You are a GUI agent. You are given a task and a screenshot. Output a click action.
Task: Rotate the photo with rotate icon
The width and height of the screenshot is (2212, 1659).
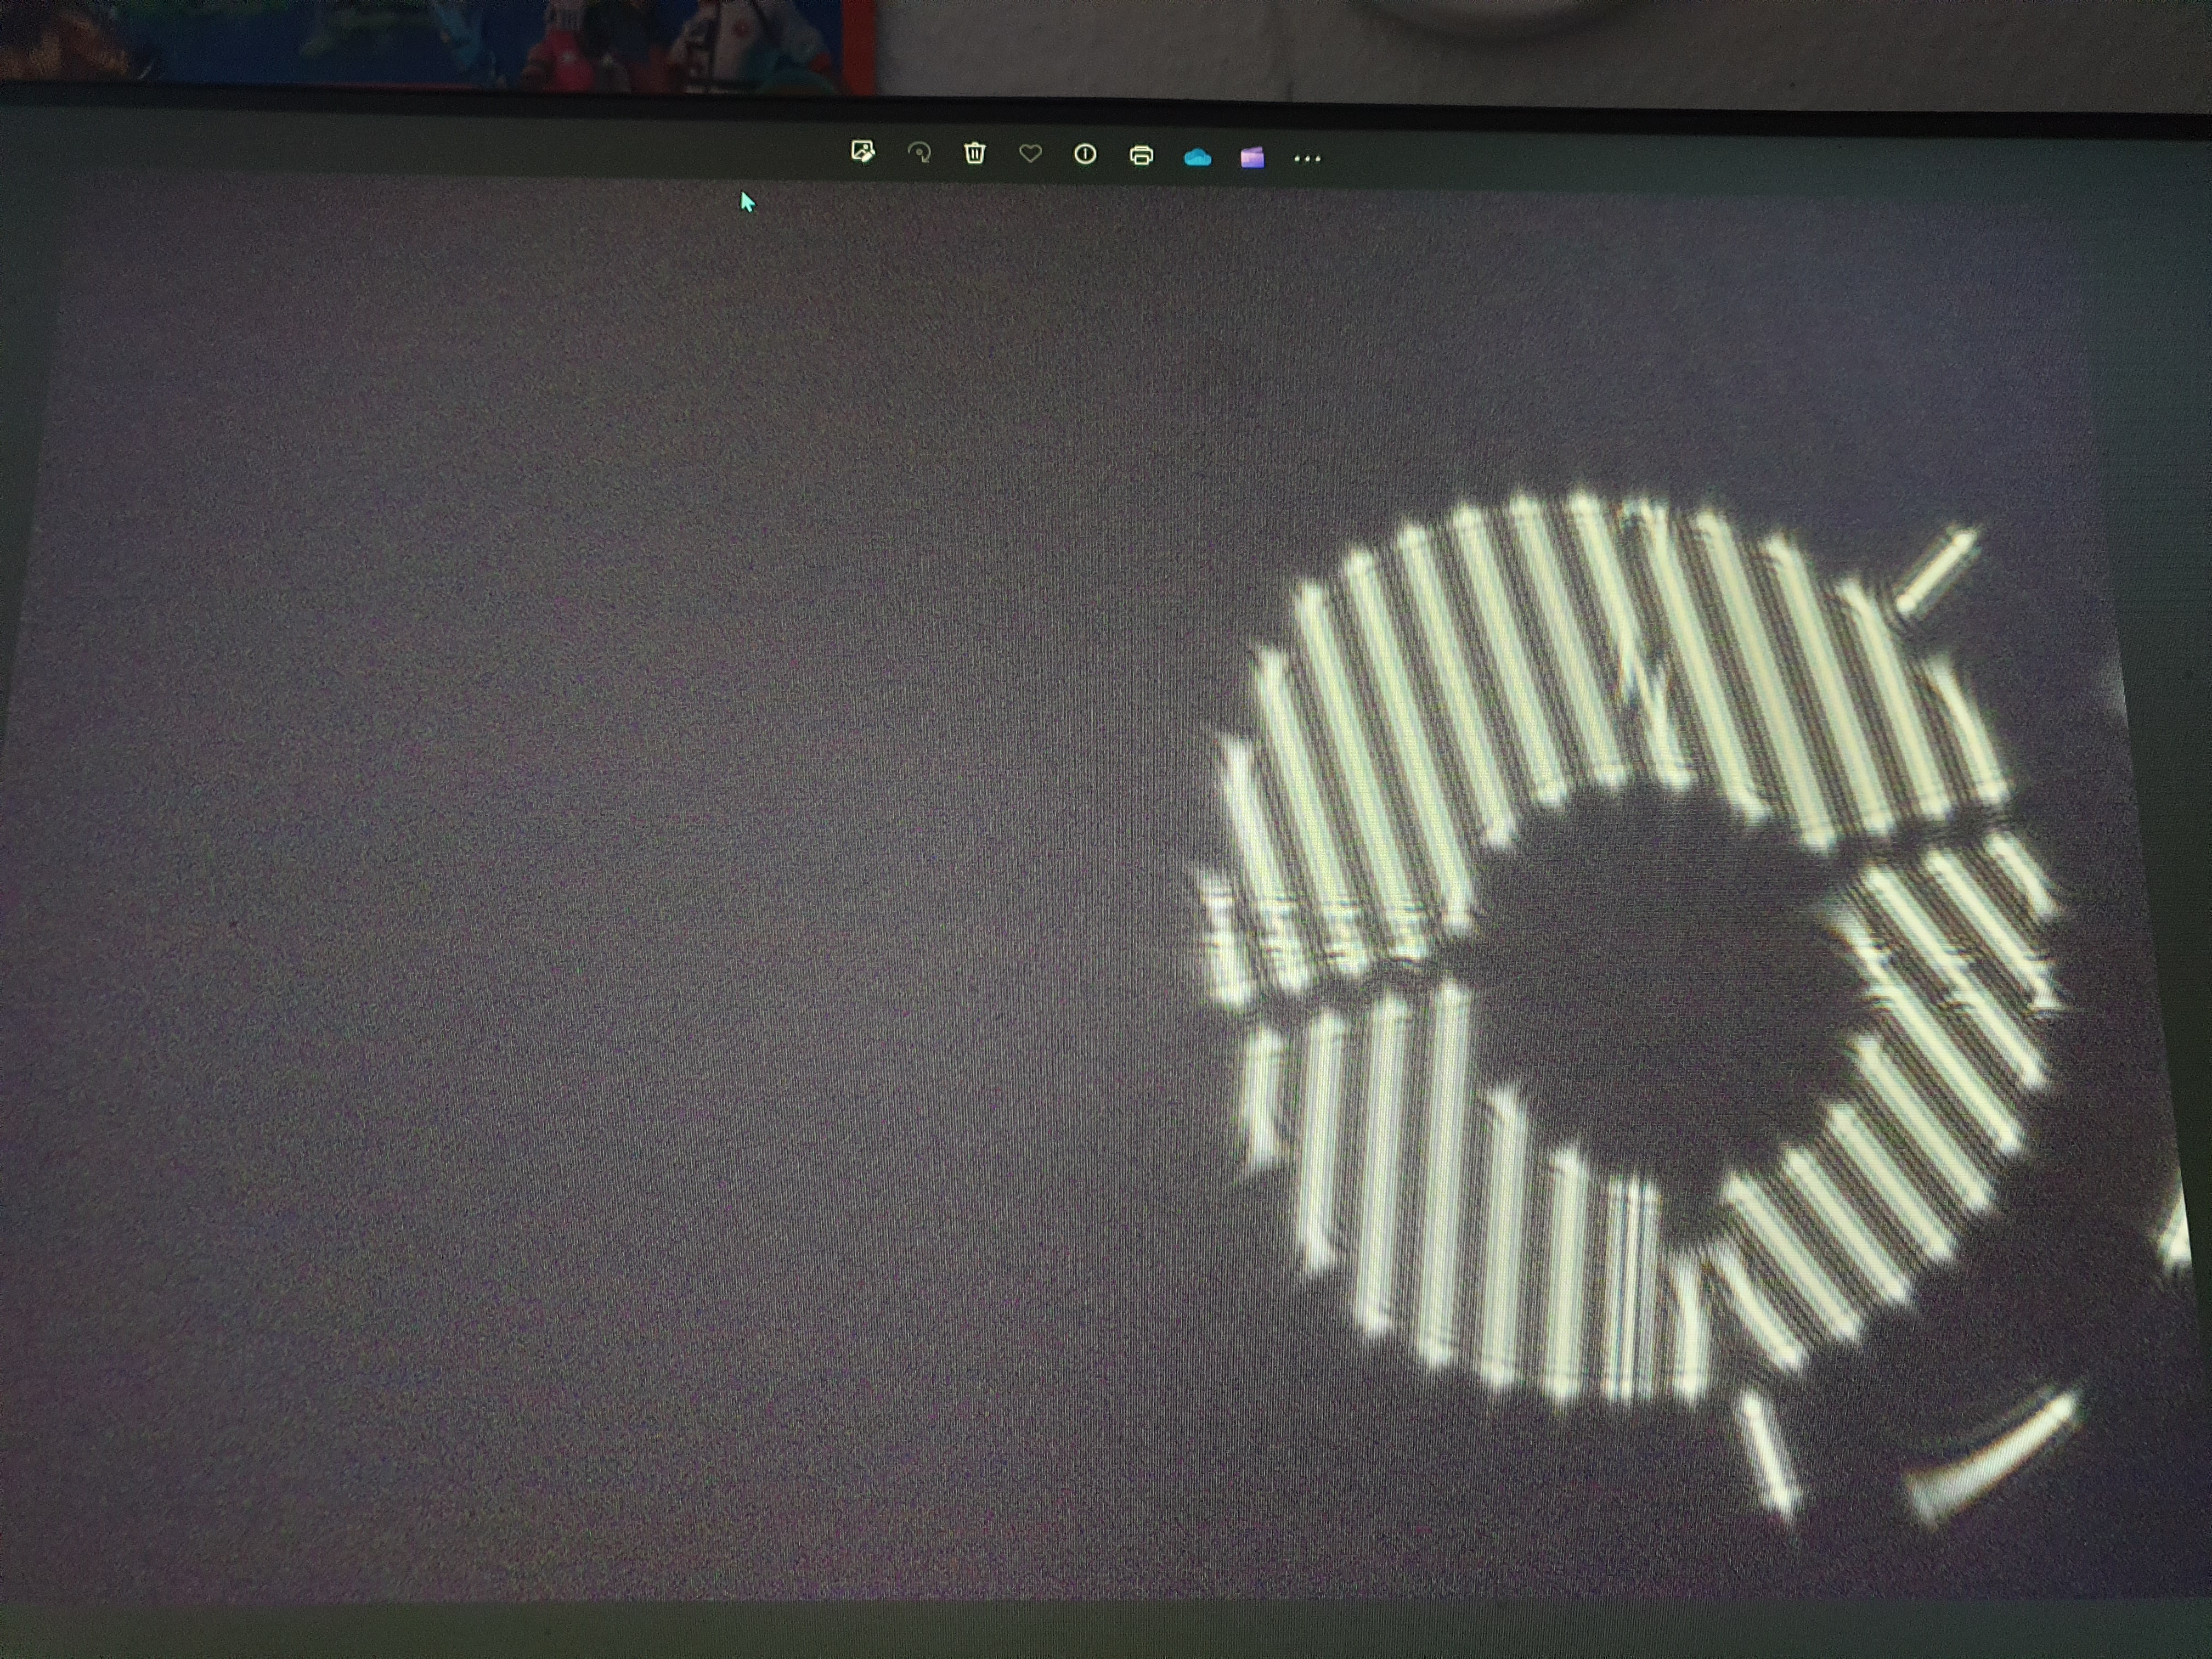pyautogui.click(x=919, y=154)
